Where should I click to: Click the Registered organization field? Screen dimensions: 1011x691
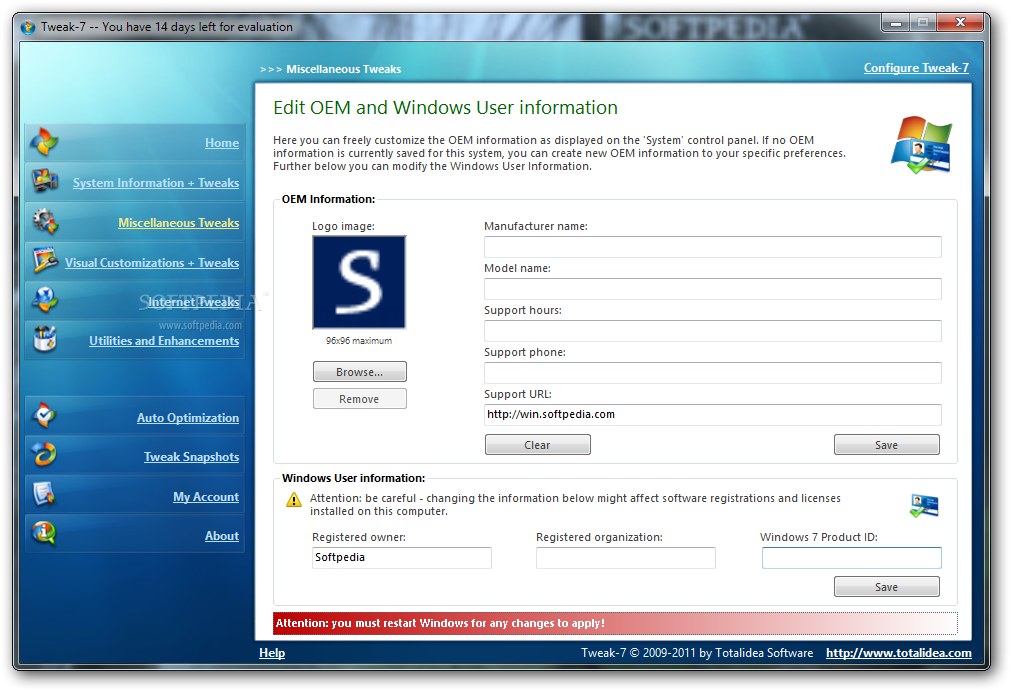tap(625, 558)
